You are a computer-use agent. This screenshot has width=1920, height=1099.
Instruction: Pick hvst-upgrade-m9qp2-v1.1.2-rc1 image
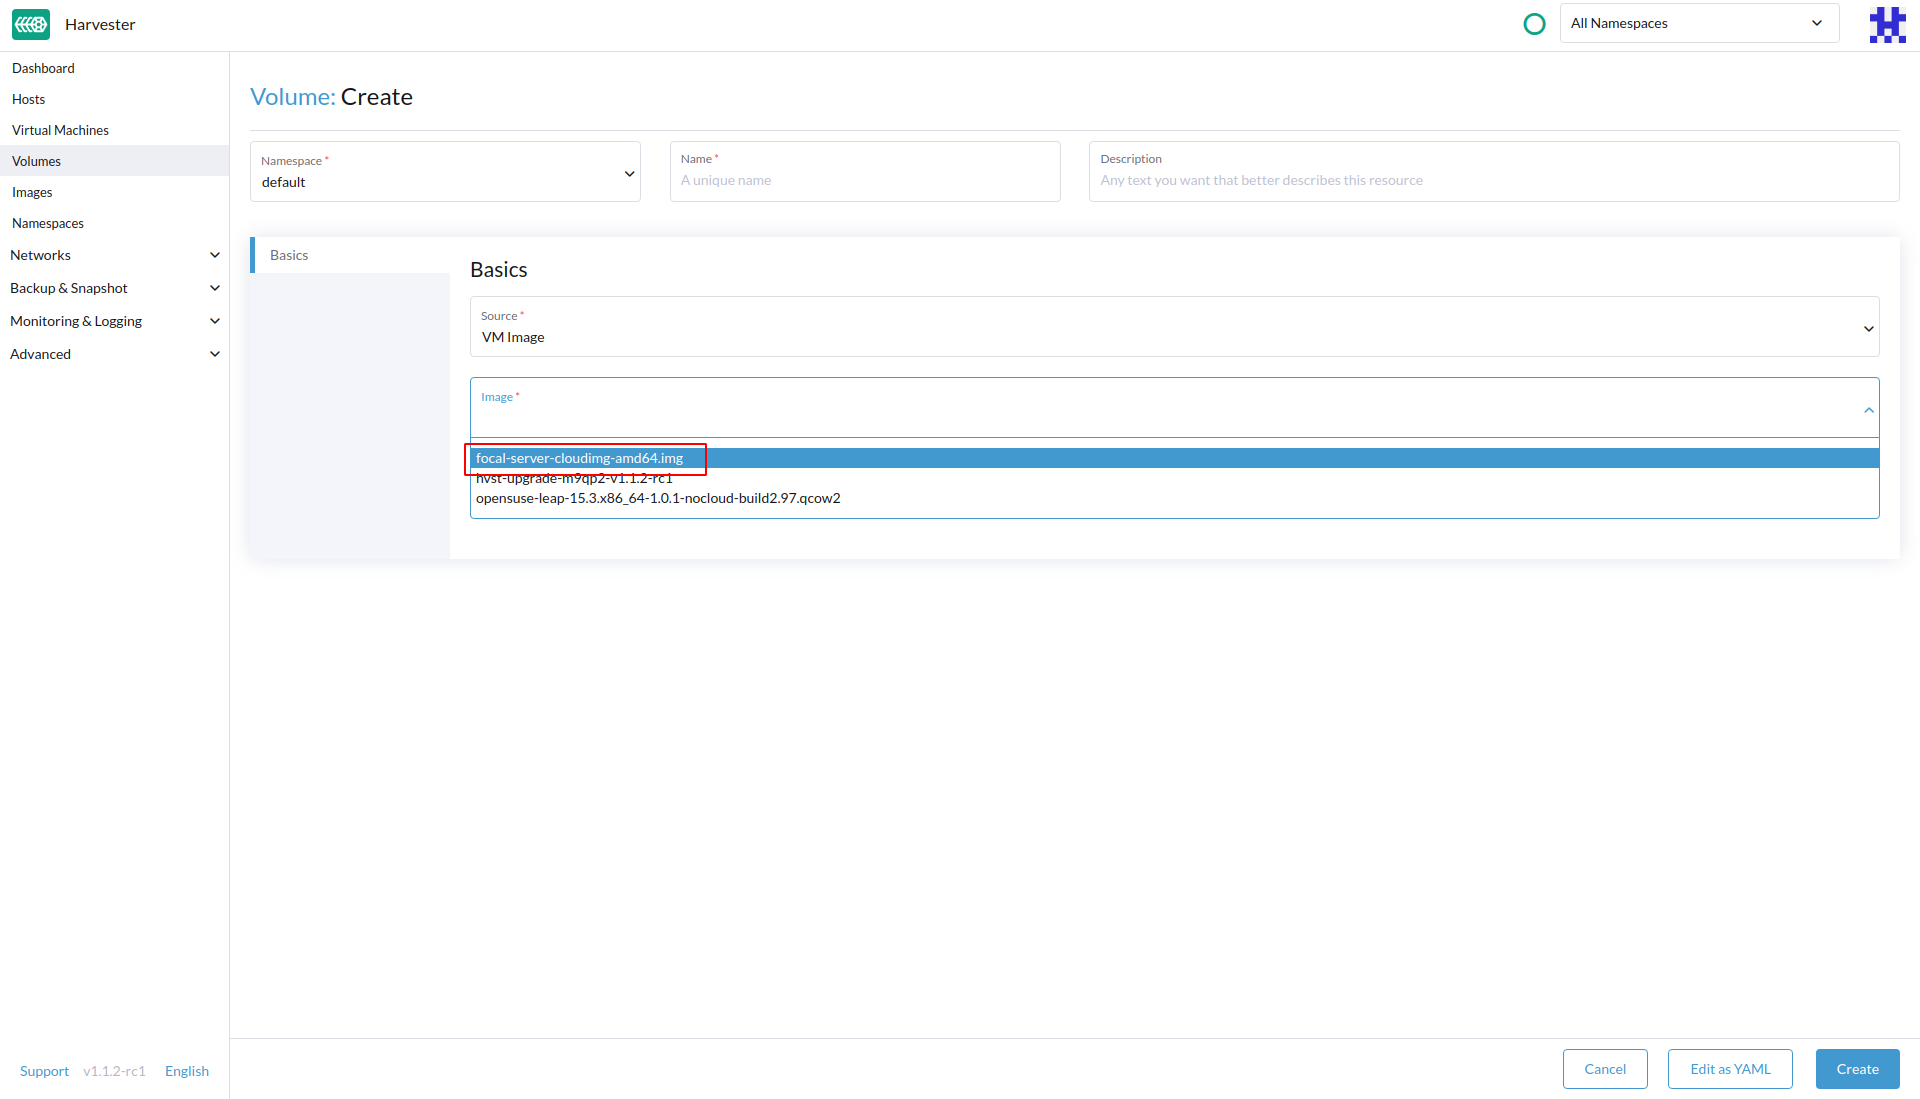(x=574, y=479)
